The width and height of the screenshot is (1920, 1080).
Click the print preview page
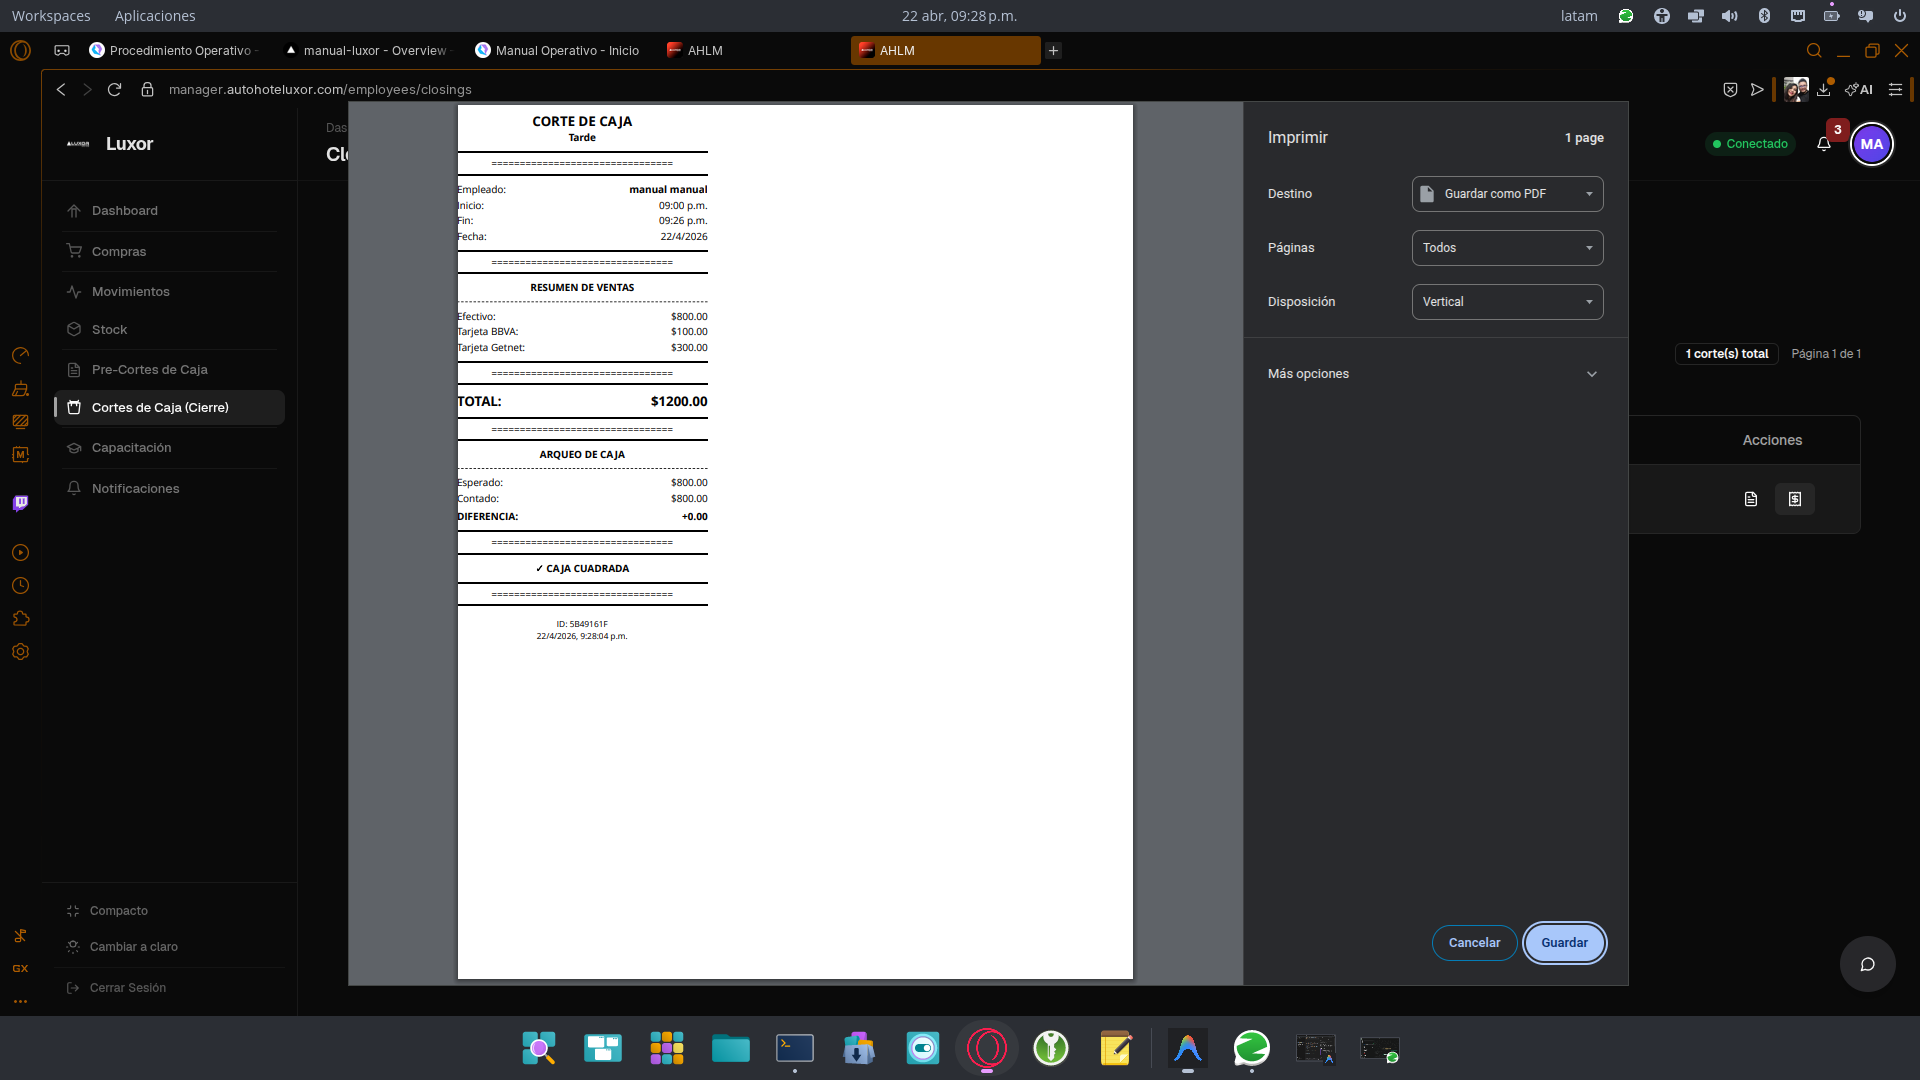pos(795,542)
